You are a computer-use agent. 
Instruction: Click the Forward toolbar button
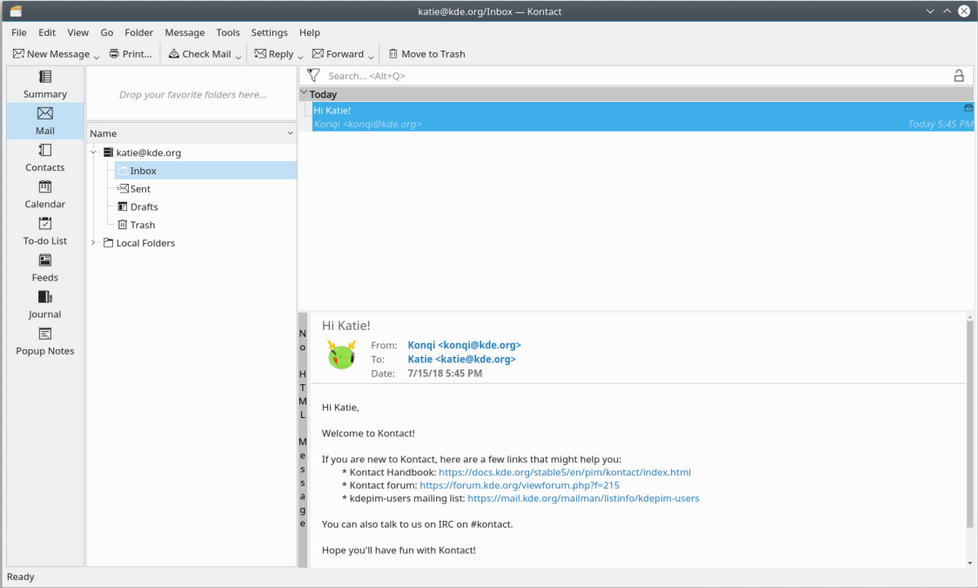pos(338,54)
